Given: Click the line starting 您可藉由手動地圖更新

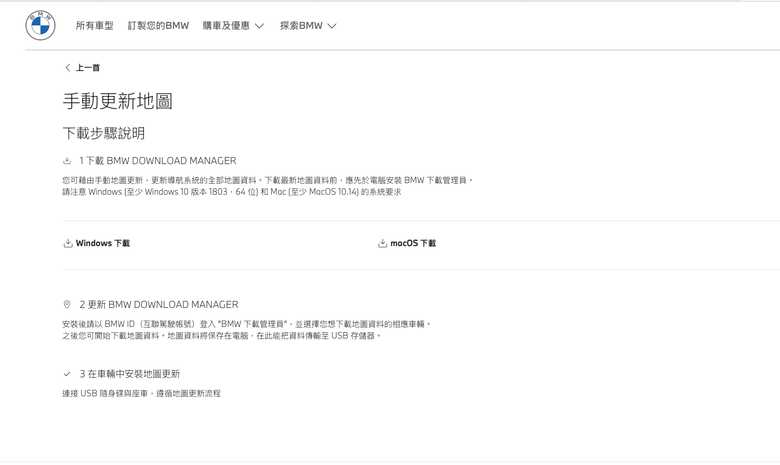Looking at the screenshot, I should click(268, 180).
